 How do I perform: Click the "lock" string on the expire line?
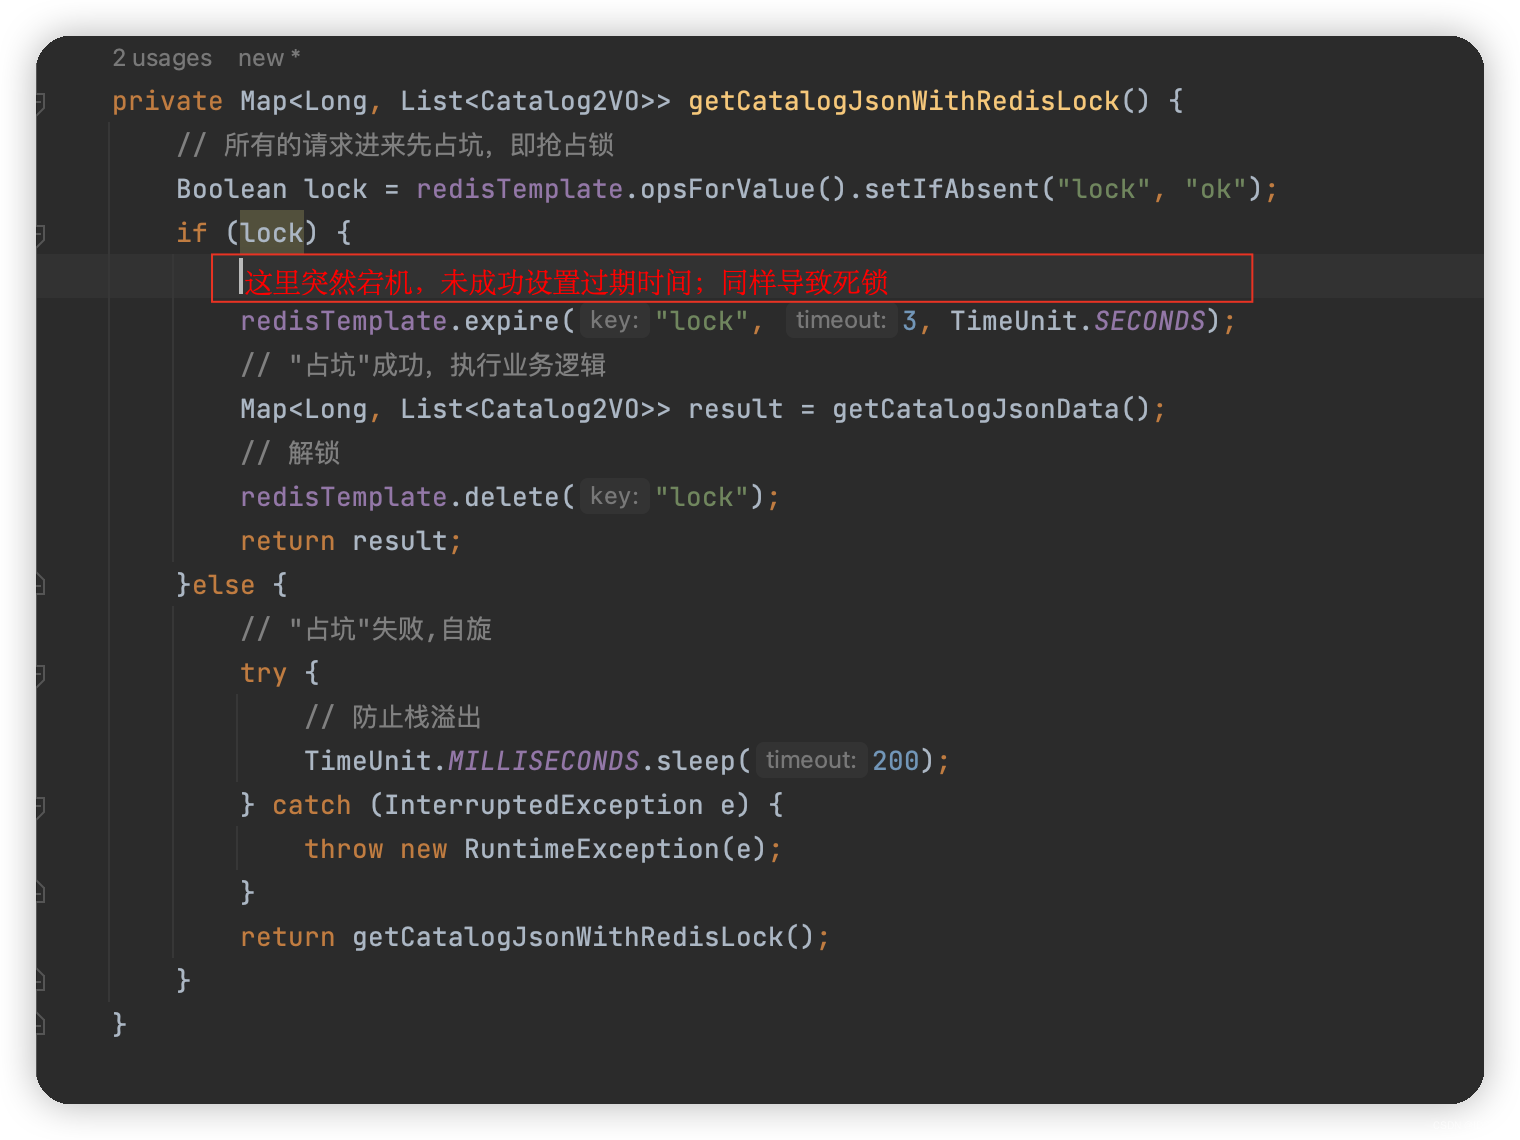click(702, 321)
